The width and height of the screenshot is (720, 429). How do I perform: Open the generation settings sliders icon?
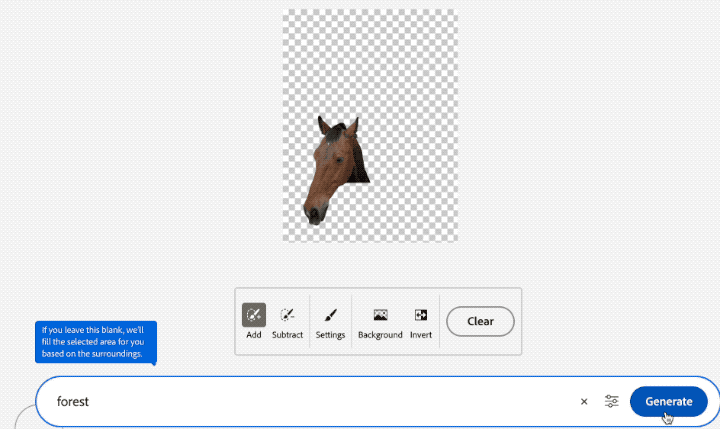coord(612,401)
